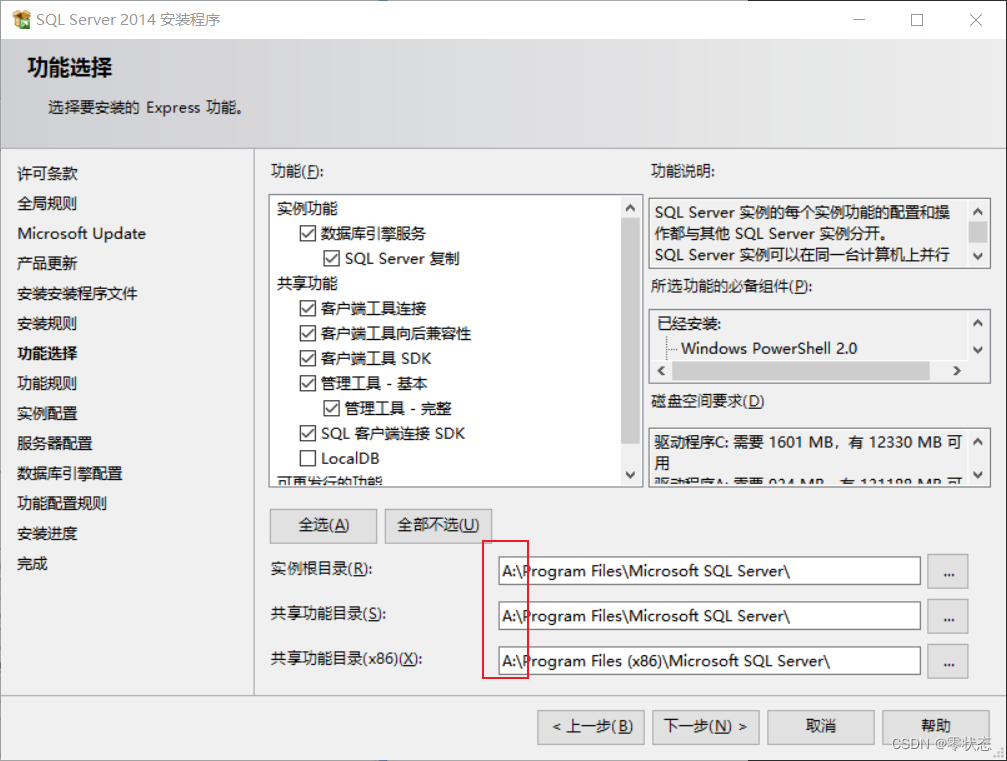The height and width of the screenshot is (761, 1007).
Task: Toggle 数据库引擎服务 checkbox
Action: [x=308, y=233]
